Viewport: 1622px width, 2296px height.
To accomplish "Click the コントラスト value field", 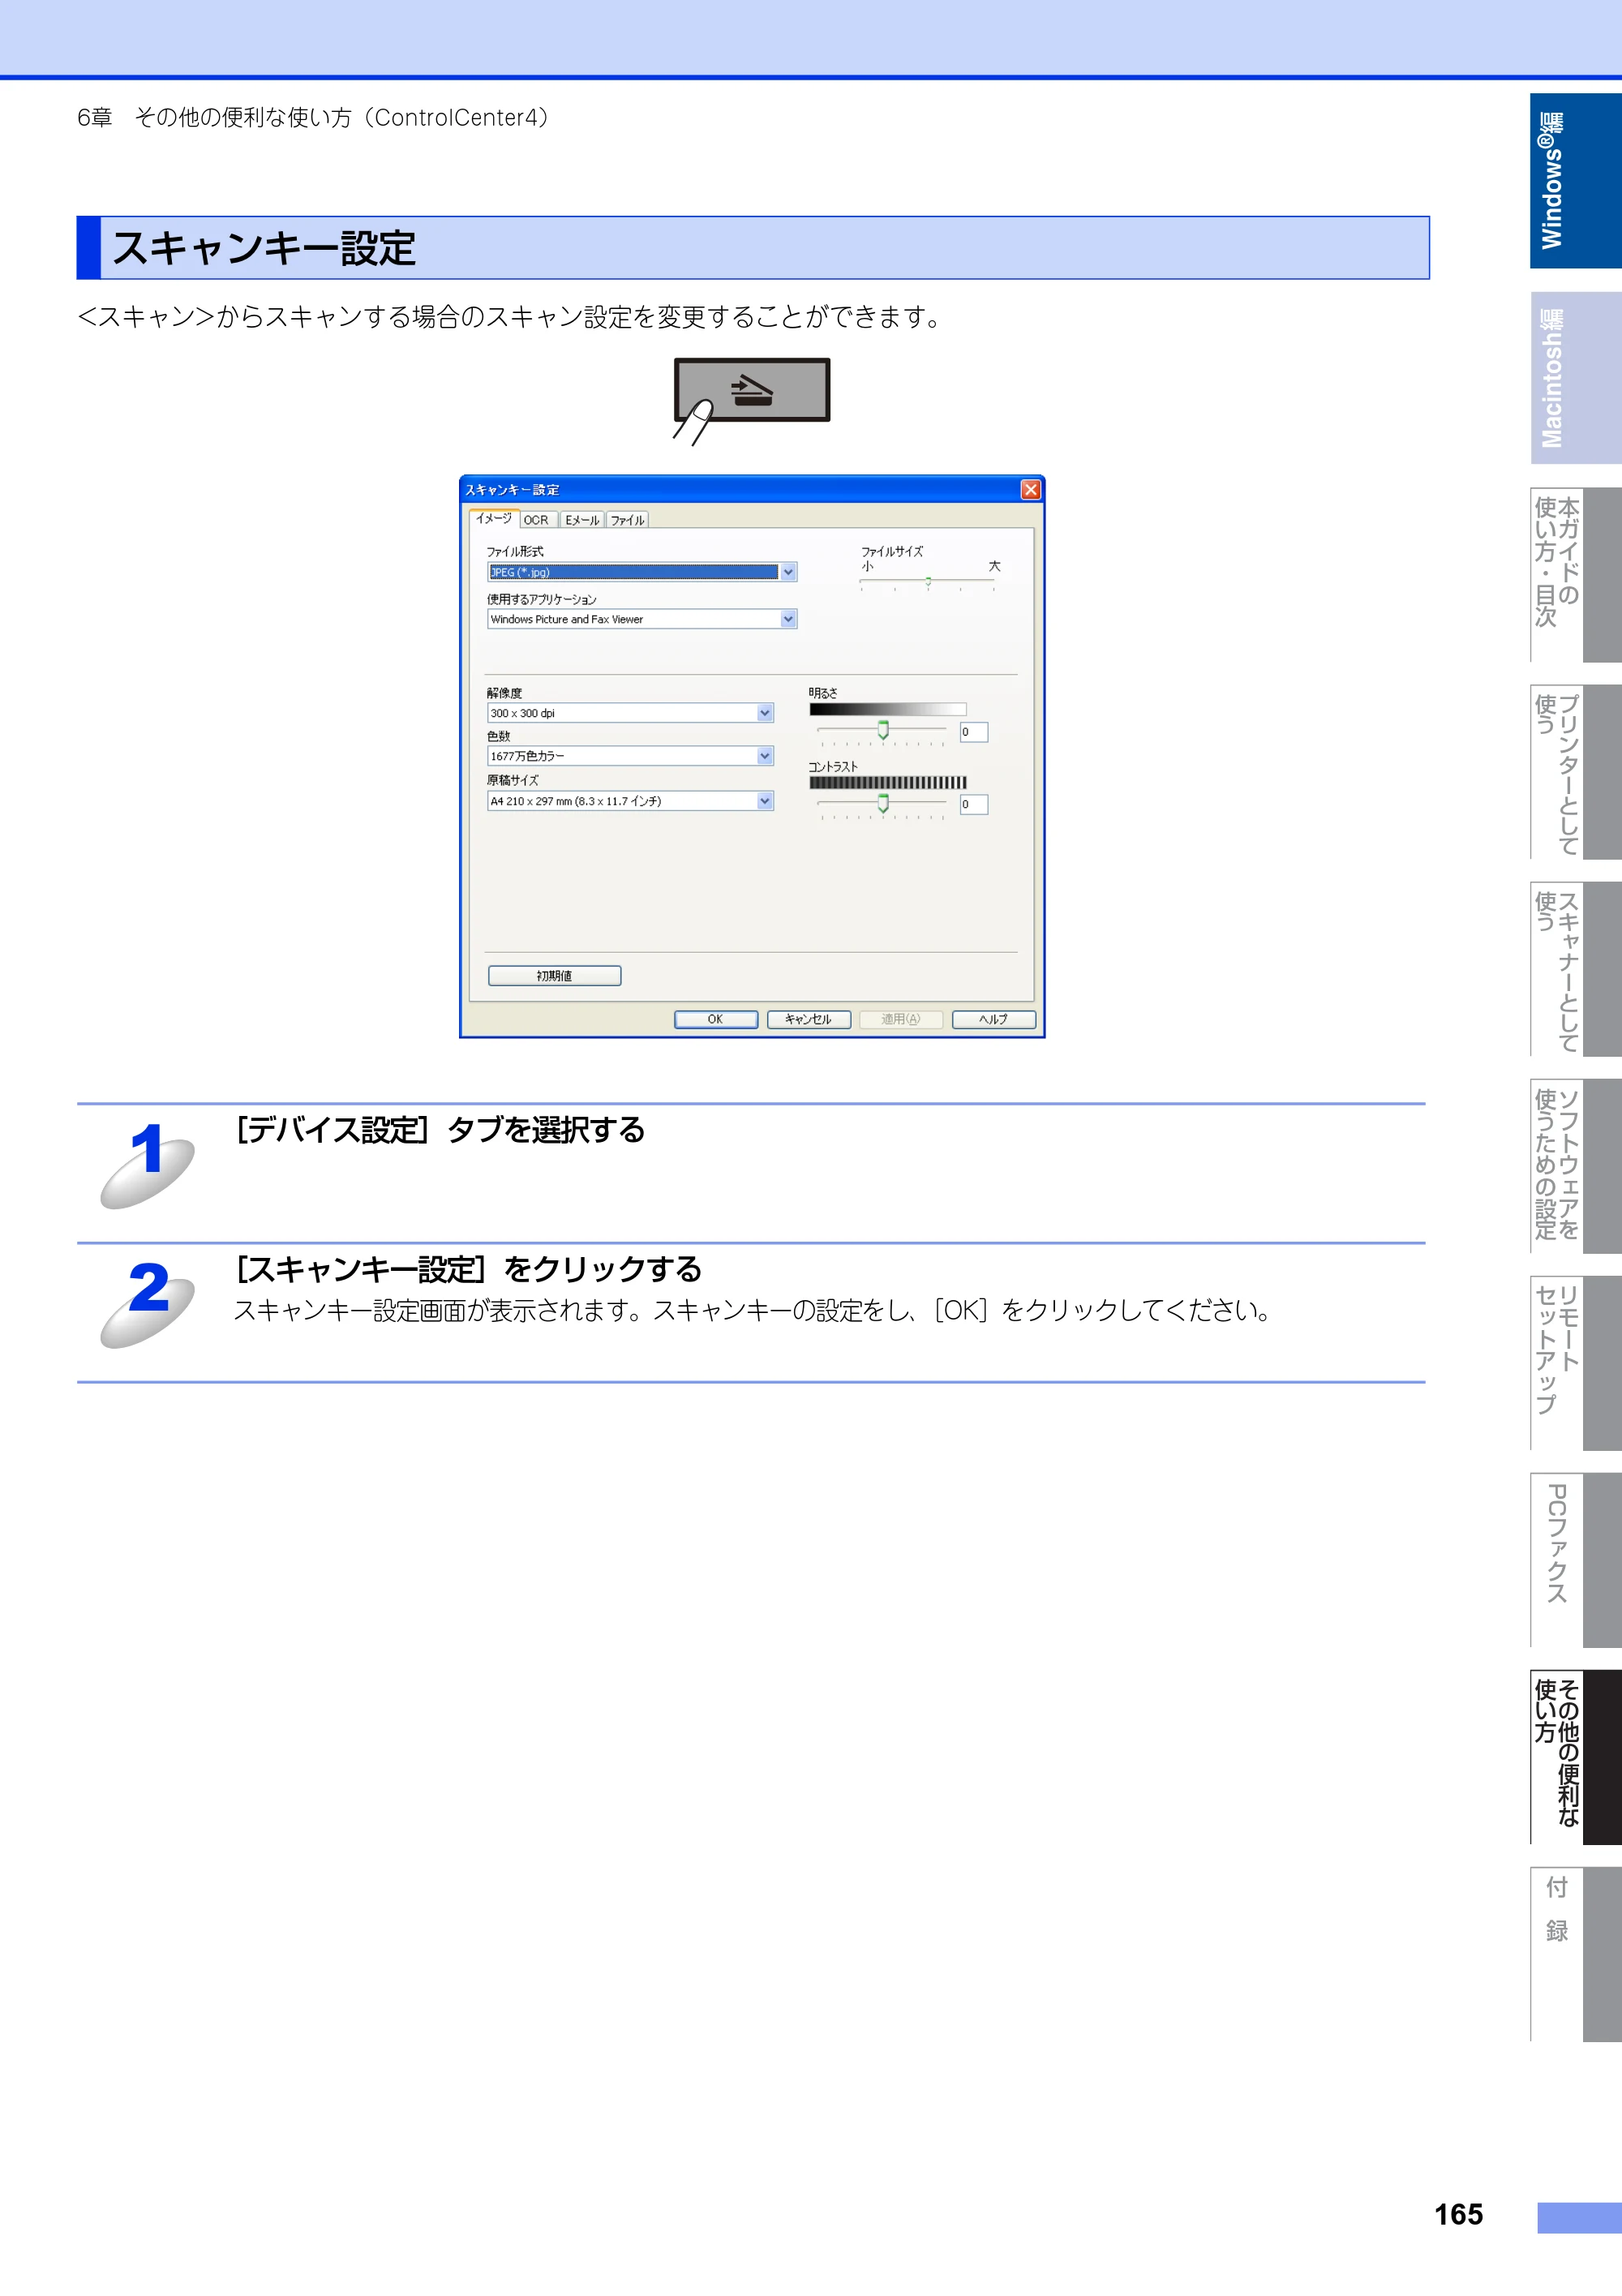I will click(973, 804).
